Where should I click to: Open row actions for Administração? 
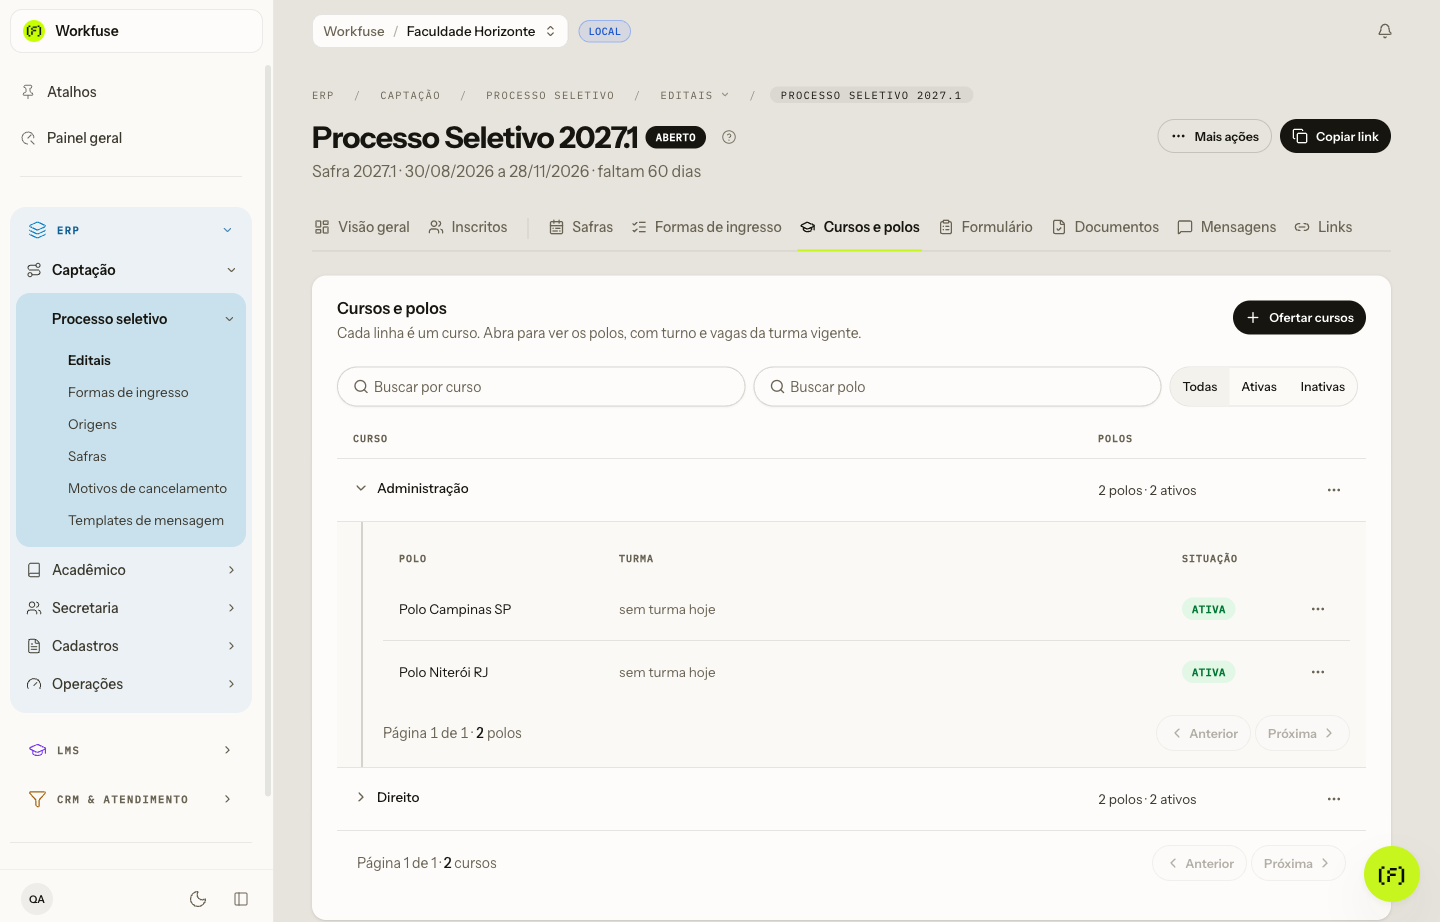(x=1334, y=490)
